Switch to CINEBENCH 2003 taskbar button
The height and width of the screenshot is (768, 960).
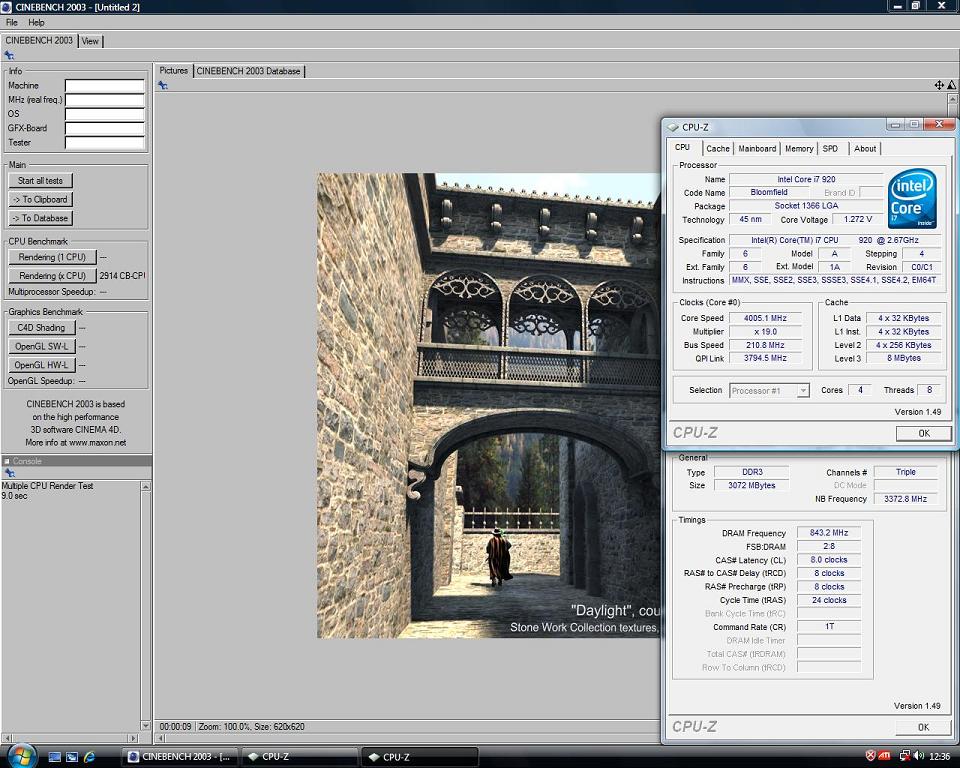pos(181,757)
